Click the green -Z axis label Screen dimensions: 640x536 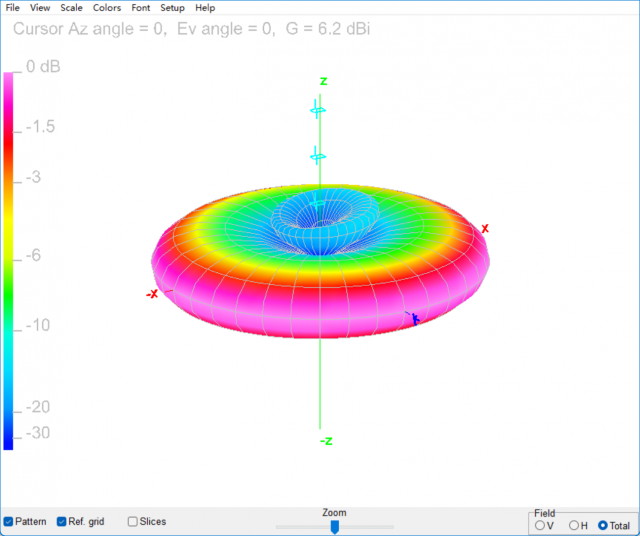point(326,441)
